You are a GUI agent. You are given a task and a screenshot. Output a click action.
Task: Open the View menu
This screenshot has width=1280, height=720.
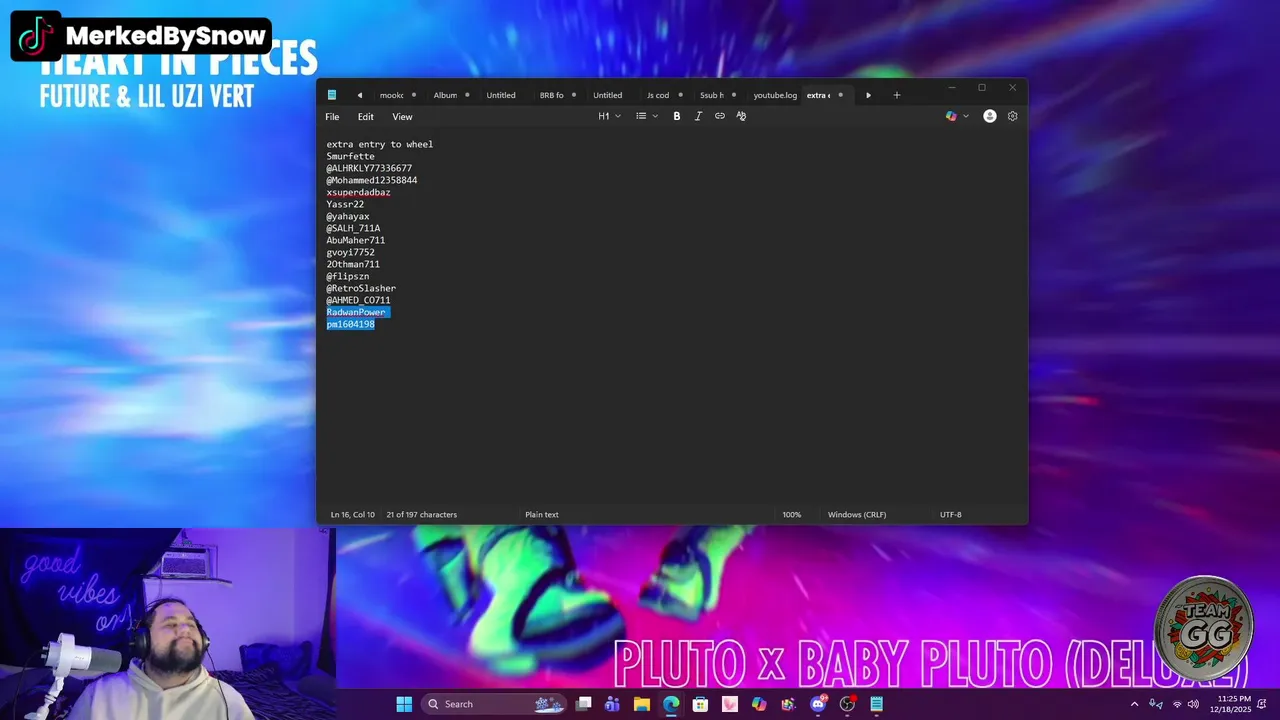(402, 117)
